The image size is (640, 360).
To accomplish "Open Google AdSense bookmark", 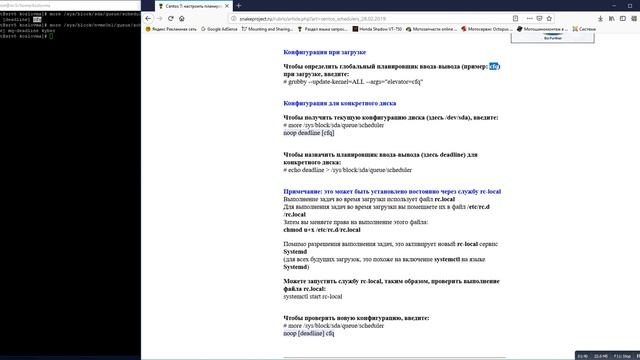I will tap(219, 29).
